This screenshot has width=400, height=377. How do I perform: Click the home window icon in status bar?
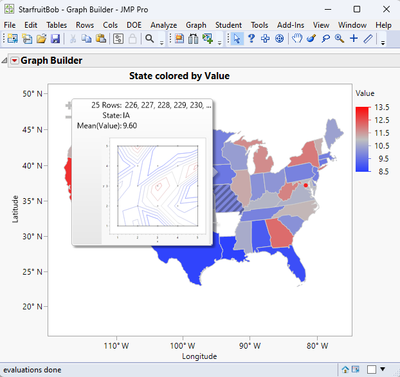(345, 369)
